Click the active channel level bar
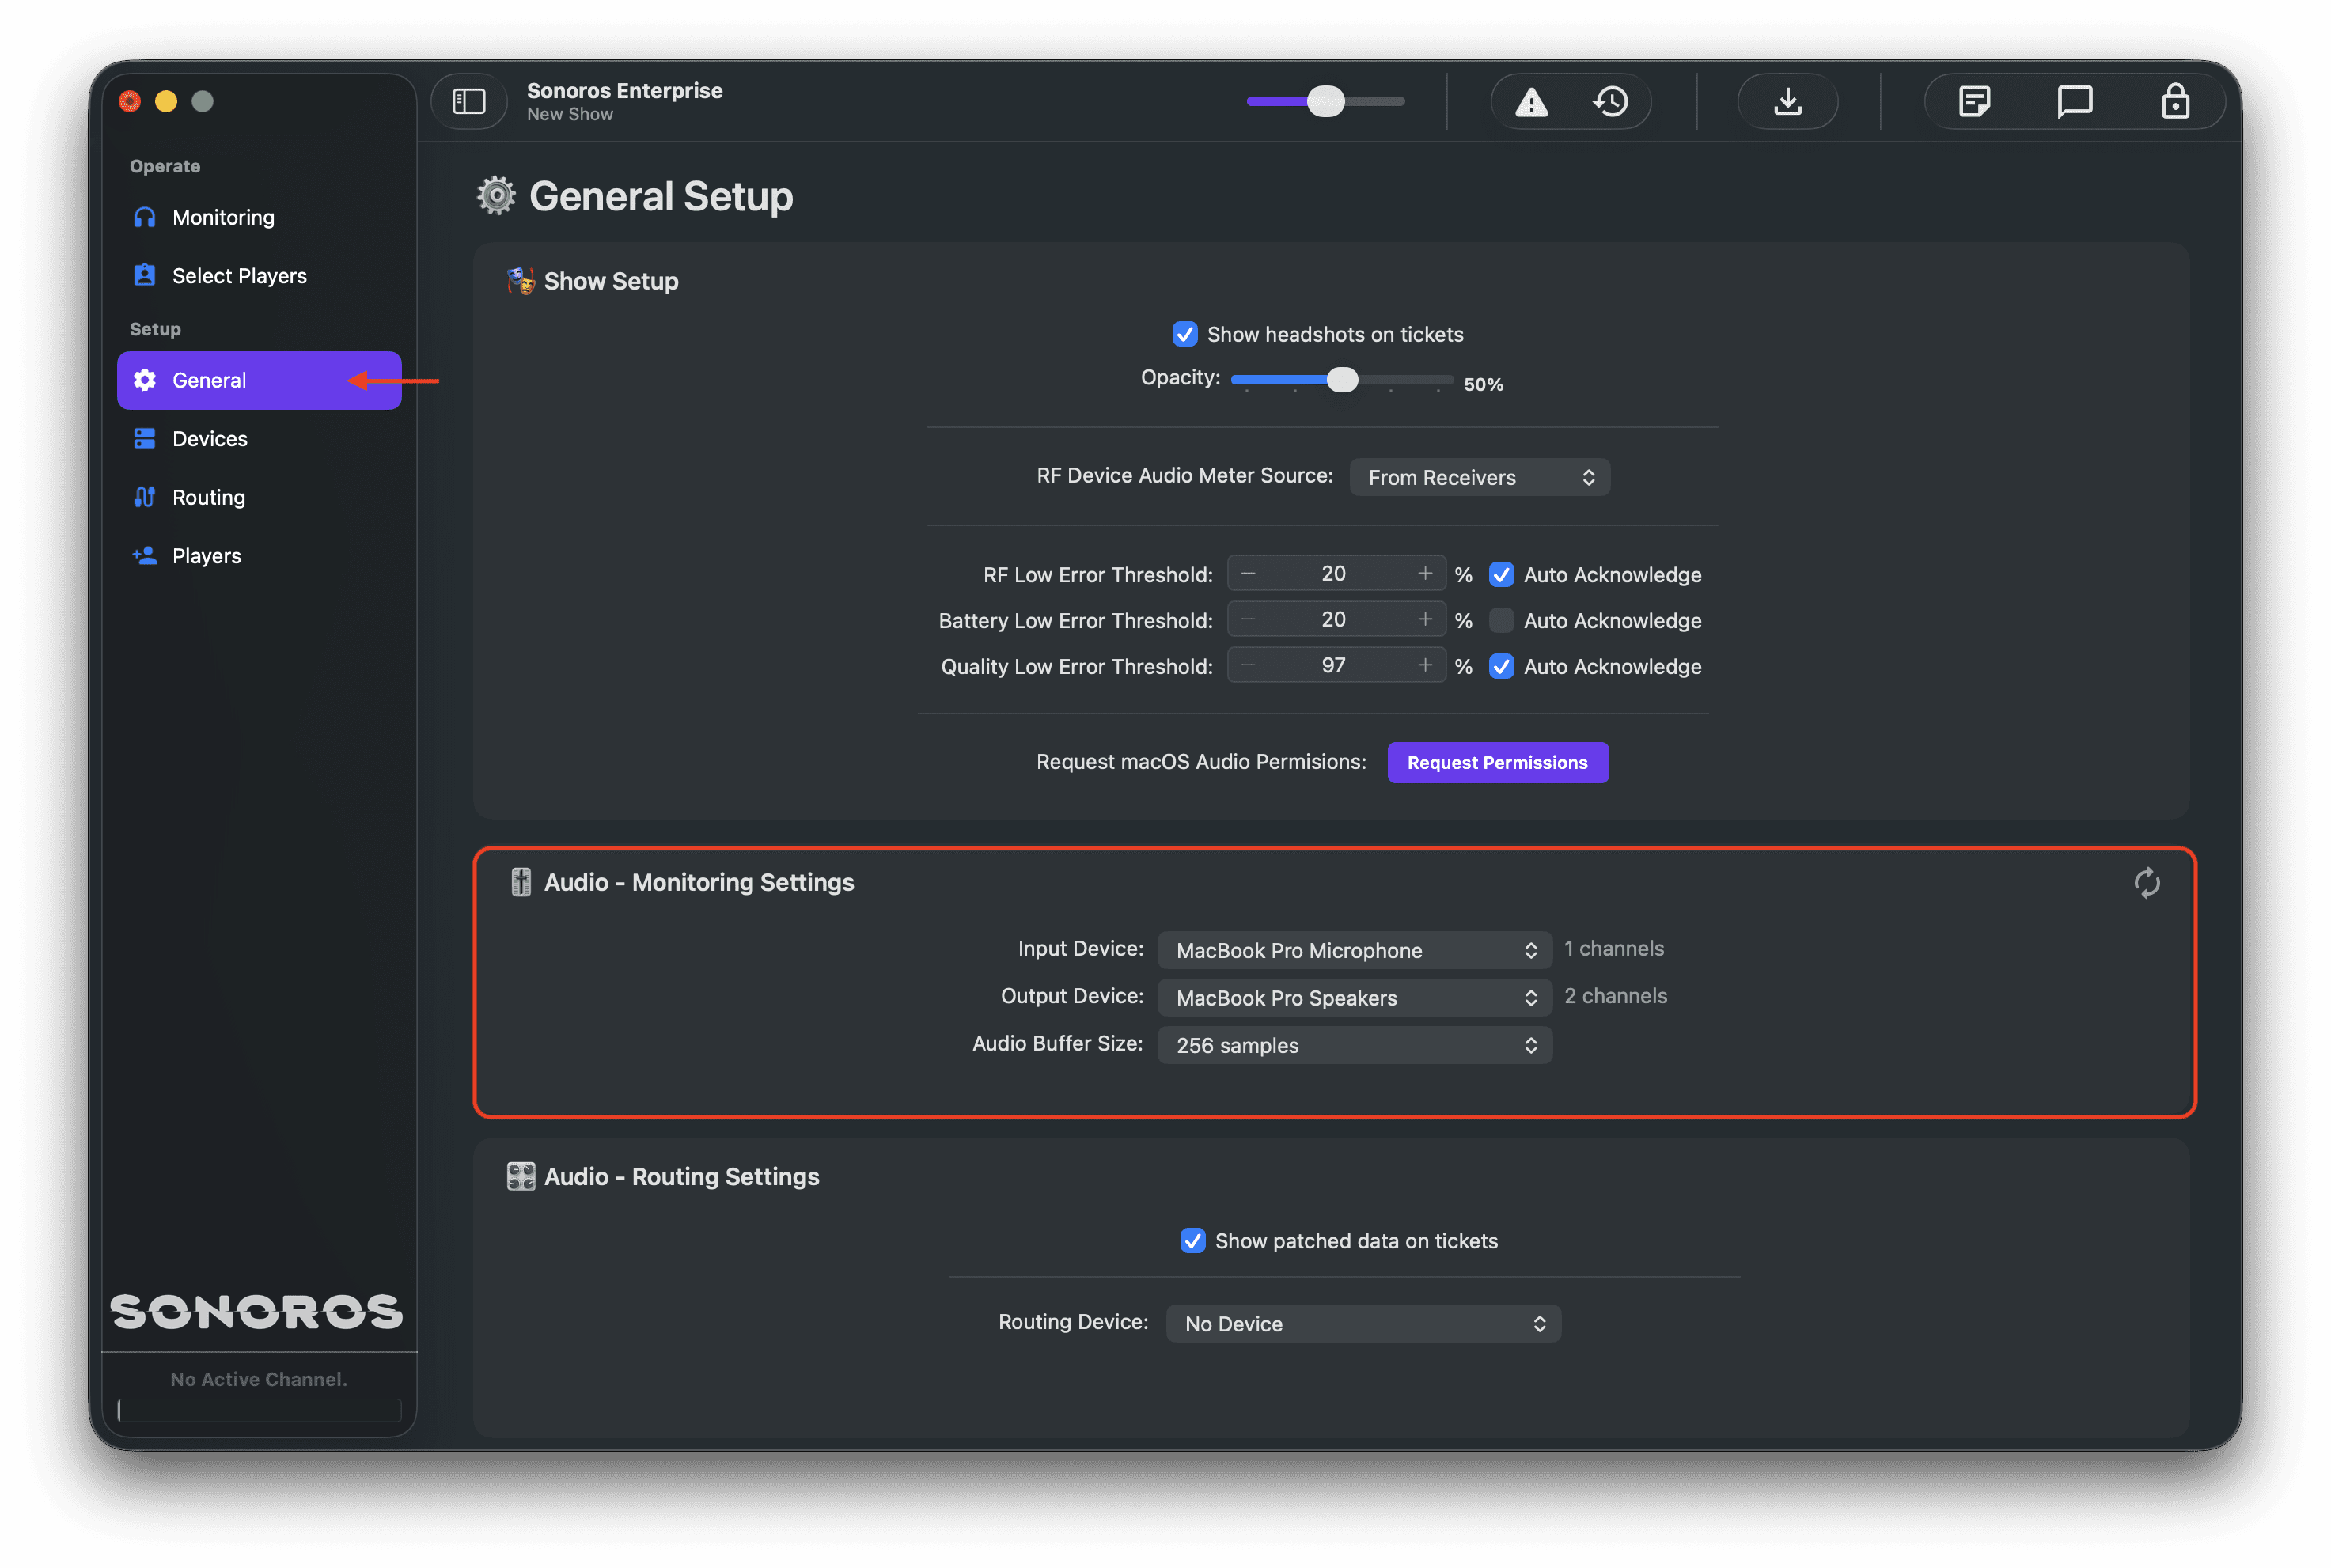The width and height of the screenshot is (2331, 1568). (259, 1410)
